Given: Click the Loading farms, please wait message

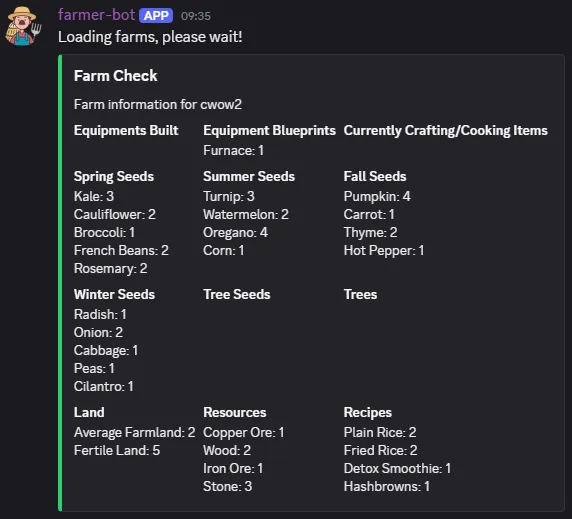Looking at the screenshot, I should [150, 37].
